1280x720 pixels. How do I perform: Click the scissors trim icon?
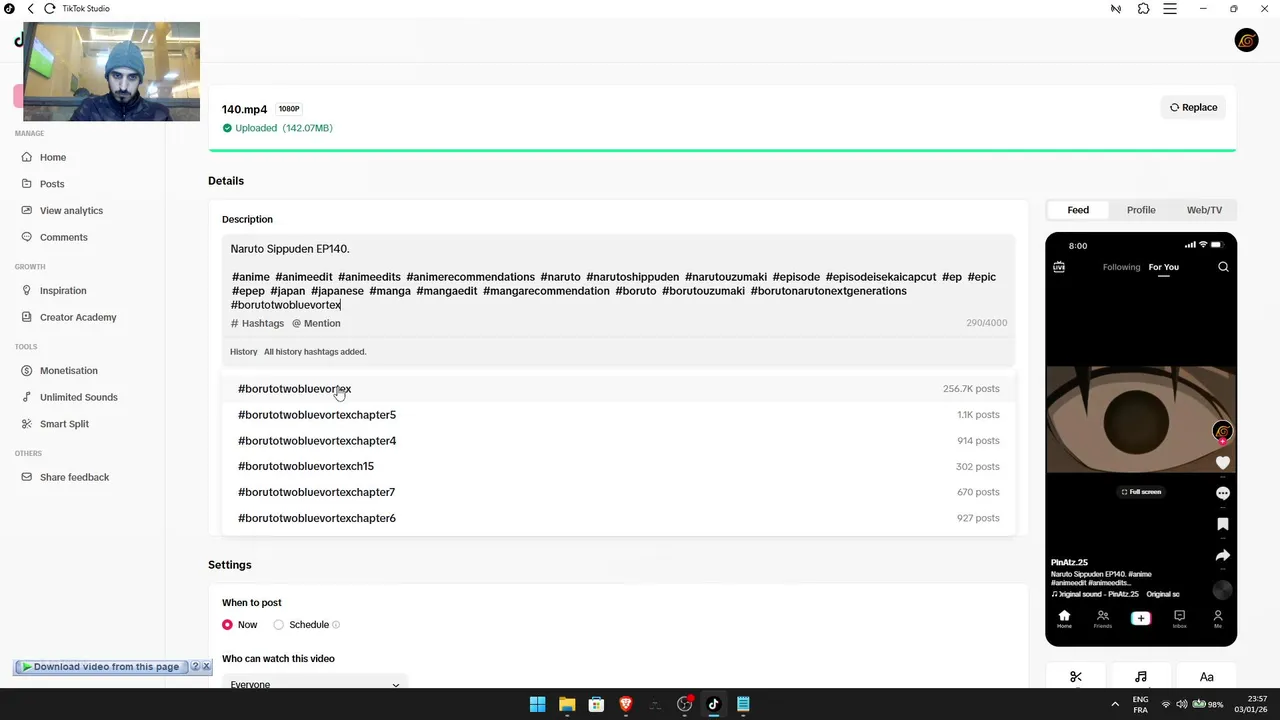pos(1076,677)
